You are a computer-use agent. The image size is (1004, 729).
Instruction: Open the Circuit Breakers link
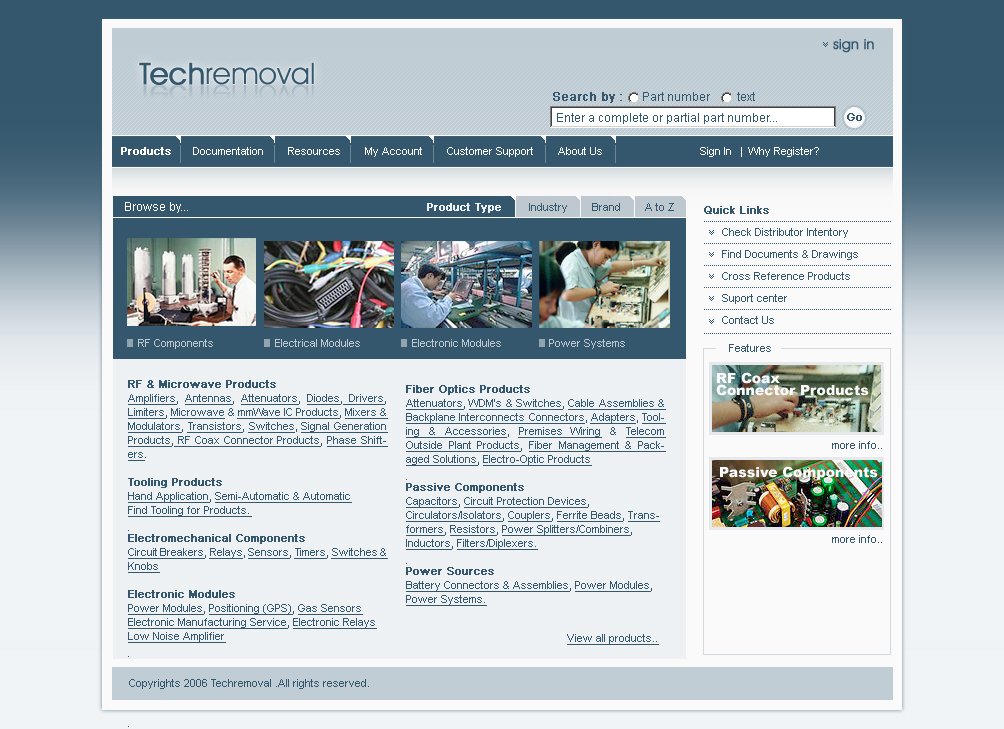tap(165, 552)
